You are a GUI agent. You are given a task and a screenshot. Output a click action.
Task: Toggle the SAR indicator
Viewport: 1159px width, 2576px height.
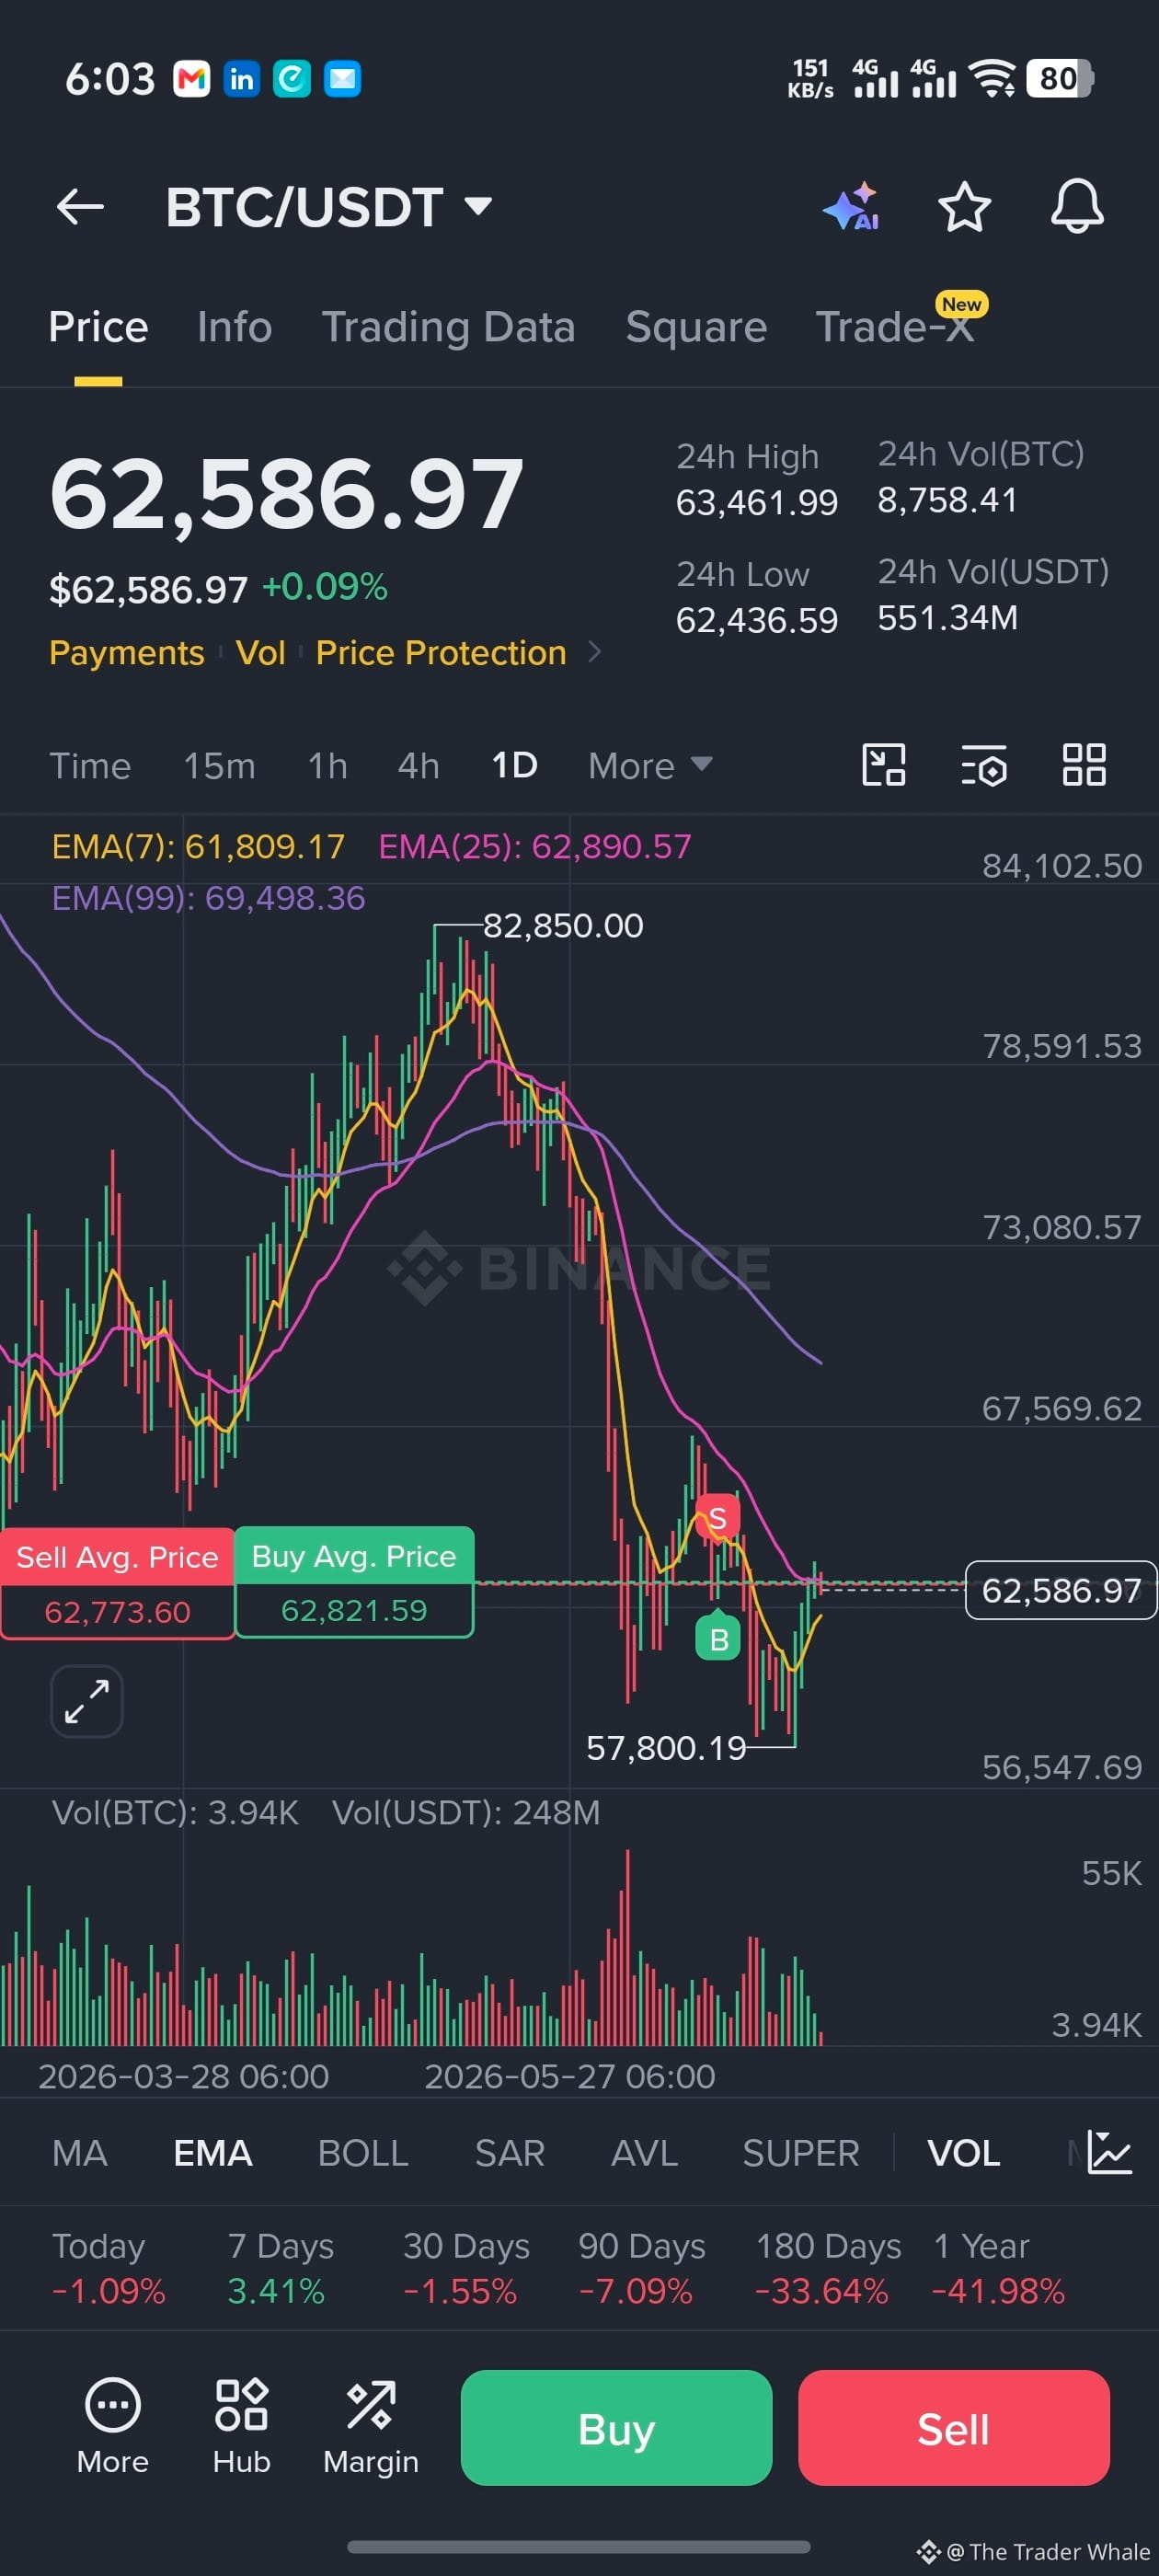[x=509, y=2153]
